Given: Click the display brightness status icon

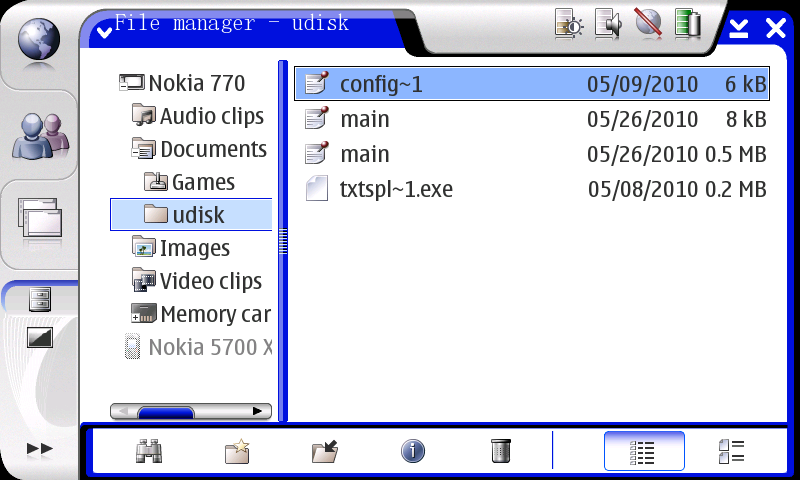Looking at the screenshot, I should pyautogui.click(x=569, y=24).
